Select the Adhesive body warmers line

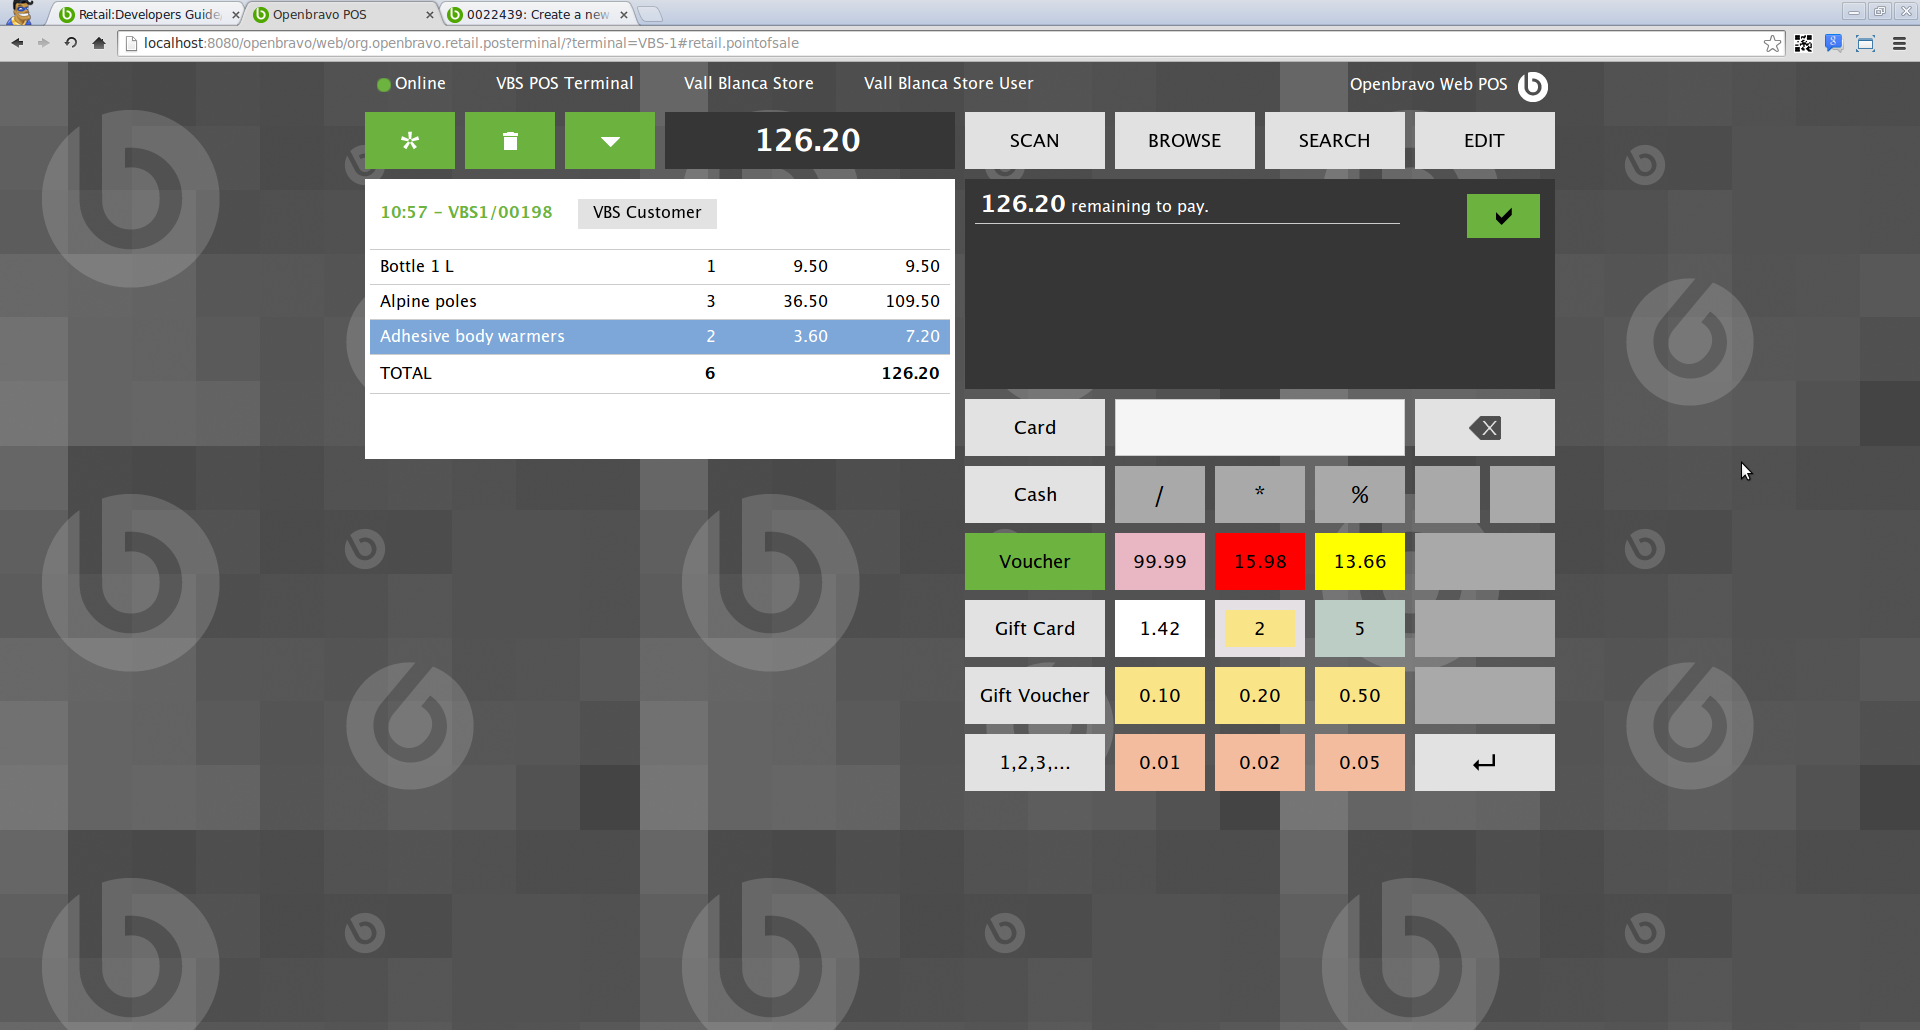660,337
